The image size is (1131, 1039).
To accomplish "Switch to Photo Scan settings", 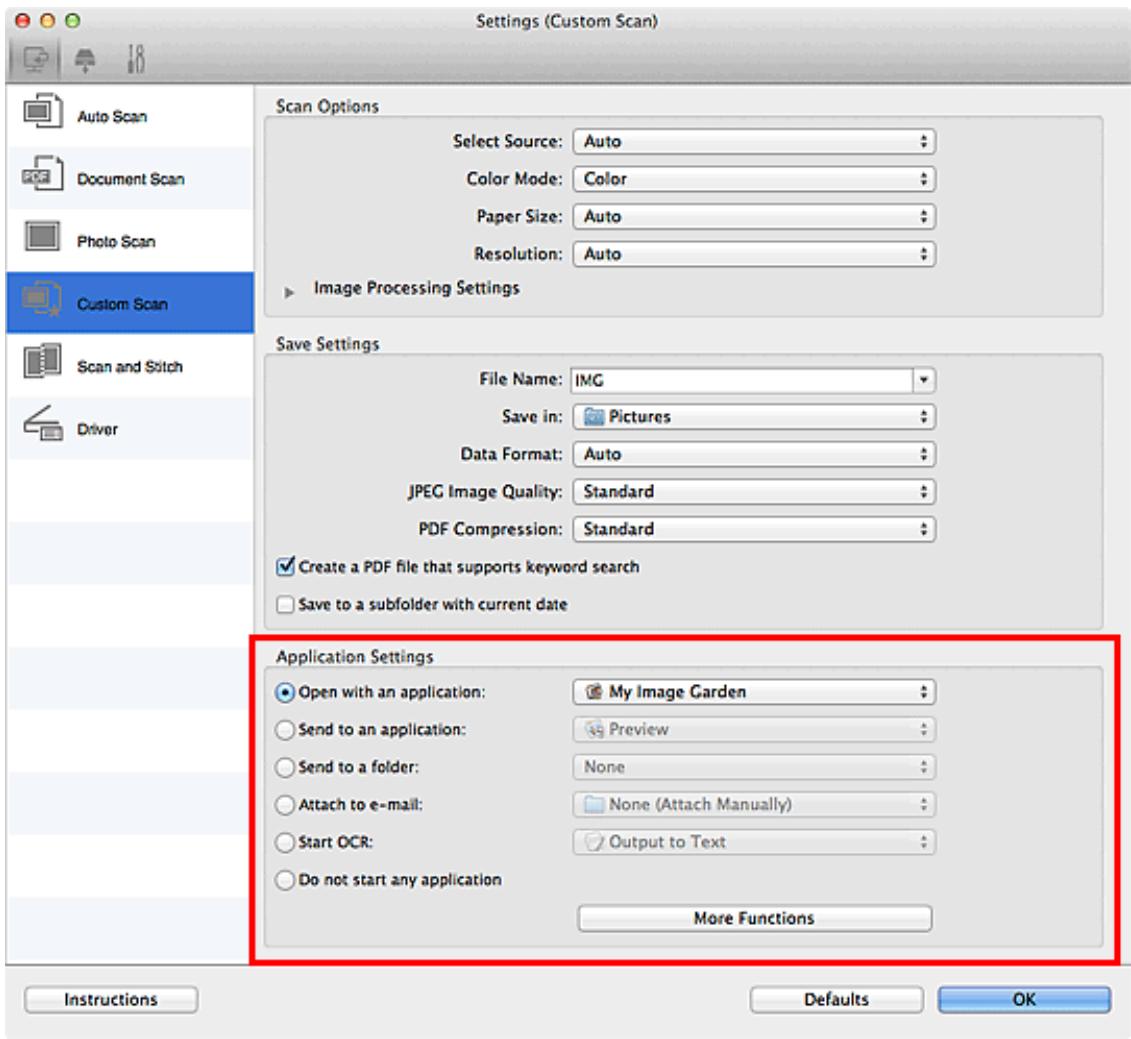I will pyautogui.click(x=130, y=241).
